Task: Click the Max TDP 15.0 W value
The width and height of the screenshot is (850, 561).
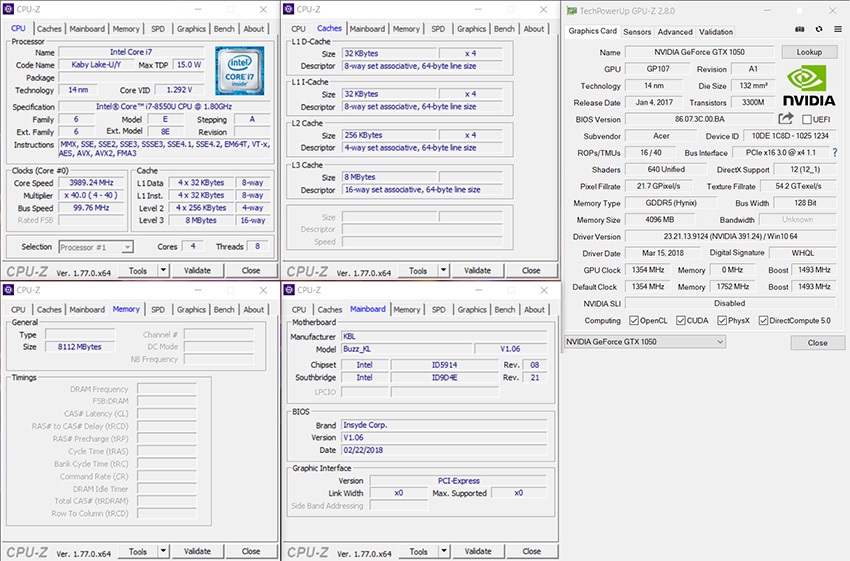Action: pos(189,65)
